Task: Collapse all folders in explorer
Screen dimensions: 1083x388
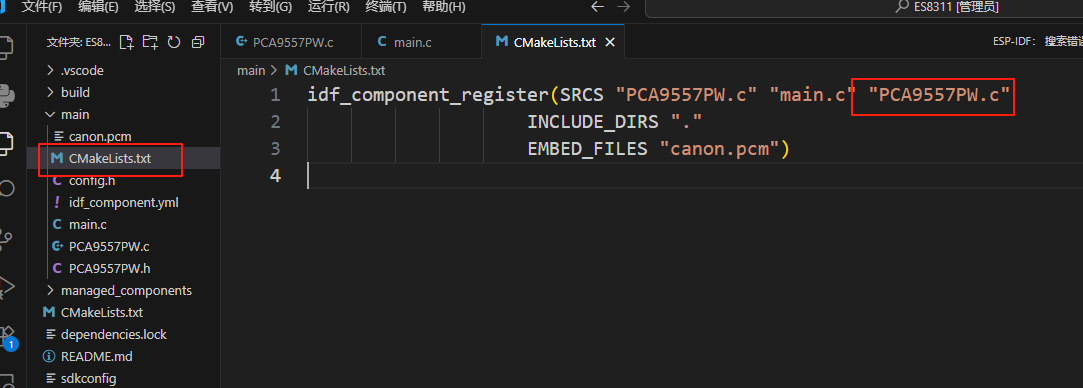Action: 198,42
